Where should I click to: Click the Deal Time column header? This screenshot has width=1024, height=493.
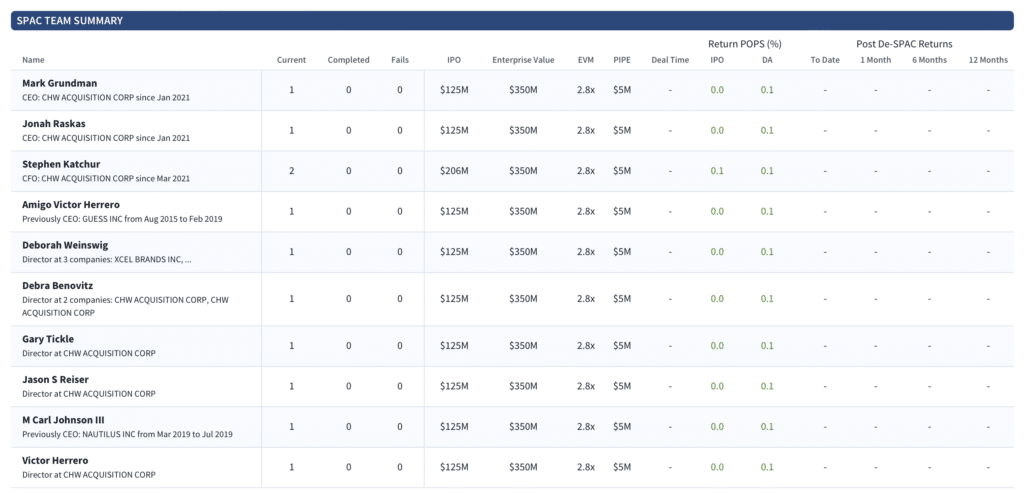pos(670,60)
